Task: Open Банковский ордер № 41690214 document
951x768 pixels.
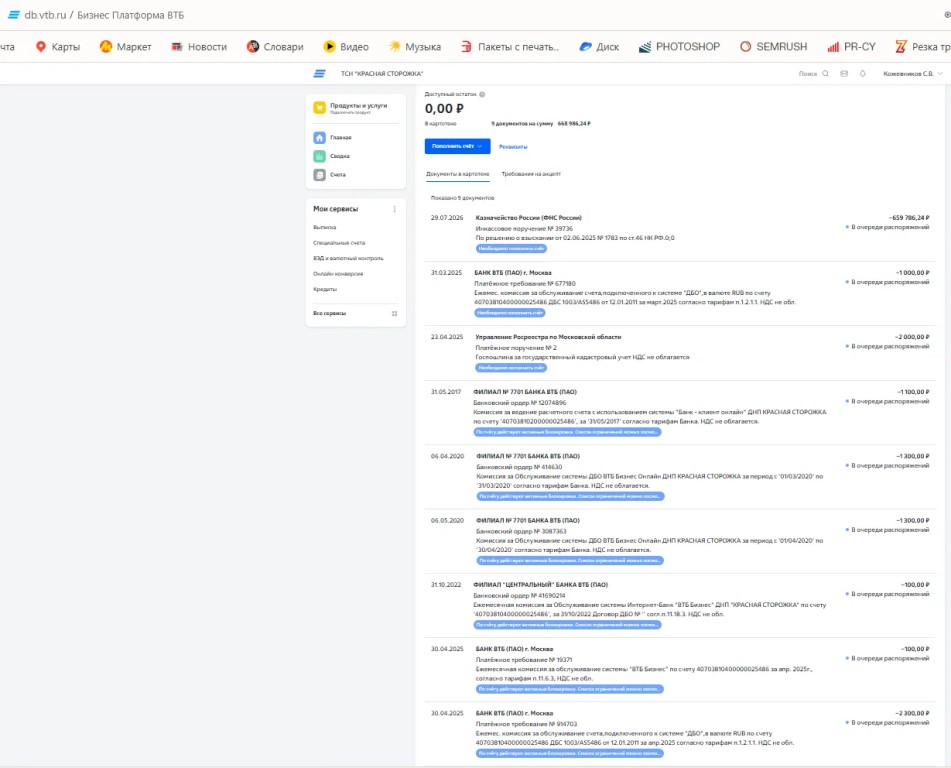Action: click(680, 605)
